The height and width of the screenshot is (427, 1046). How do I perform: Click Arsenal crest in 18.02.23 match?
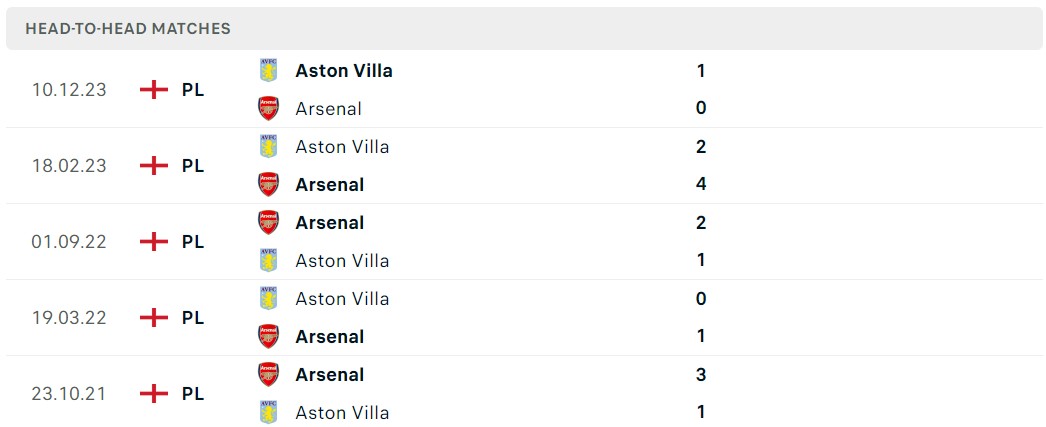[x=268, y=184]
